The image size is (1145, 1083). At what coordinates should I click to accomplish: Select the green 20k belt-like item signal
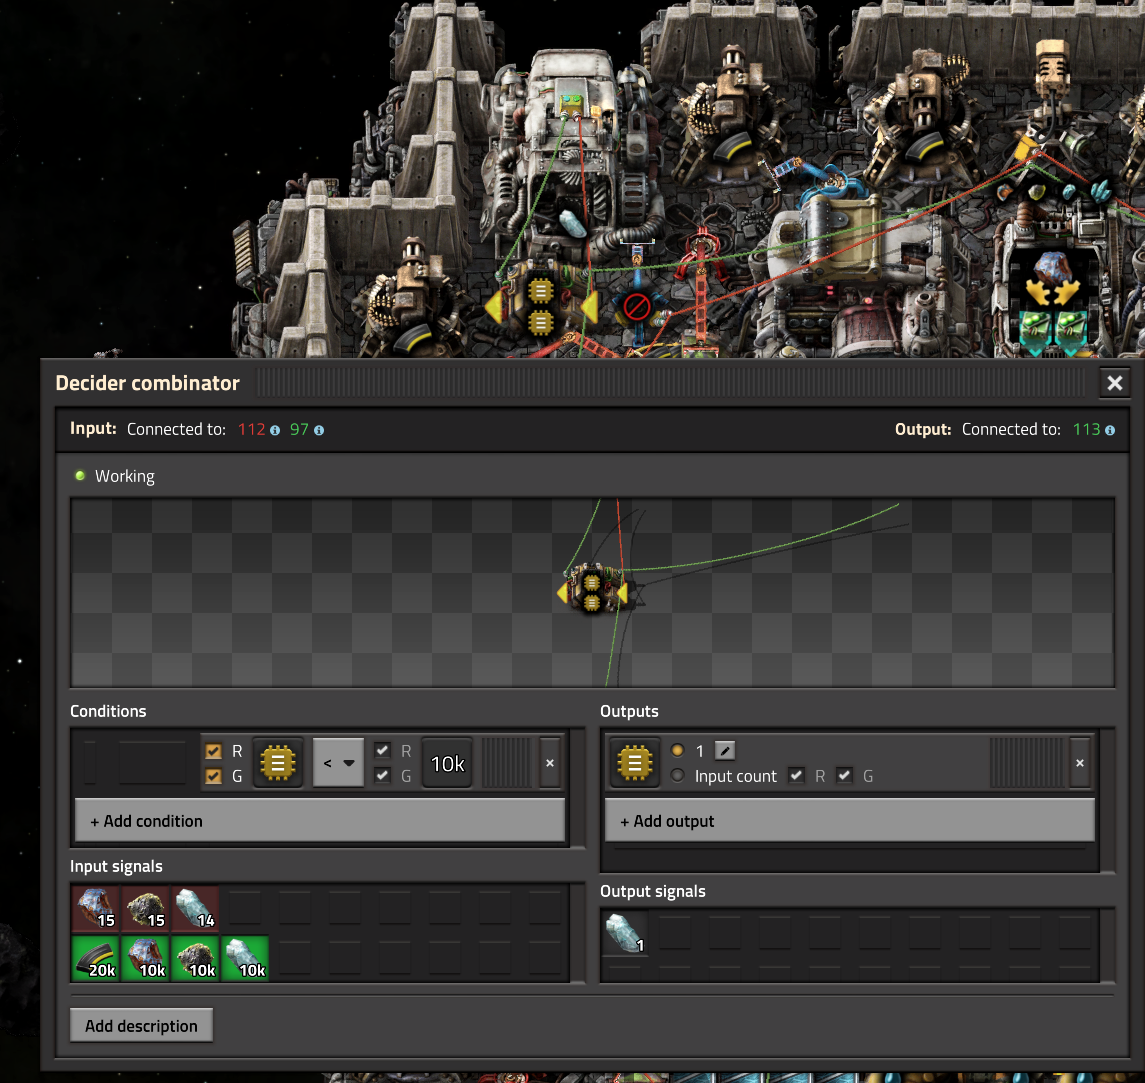point(96,958)
